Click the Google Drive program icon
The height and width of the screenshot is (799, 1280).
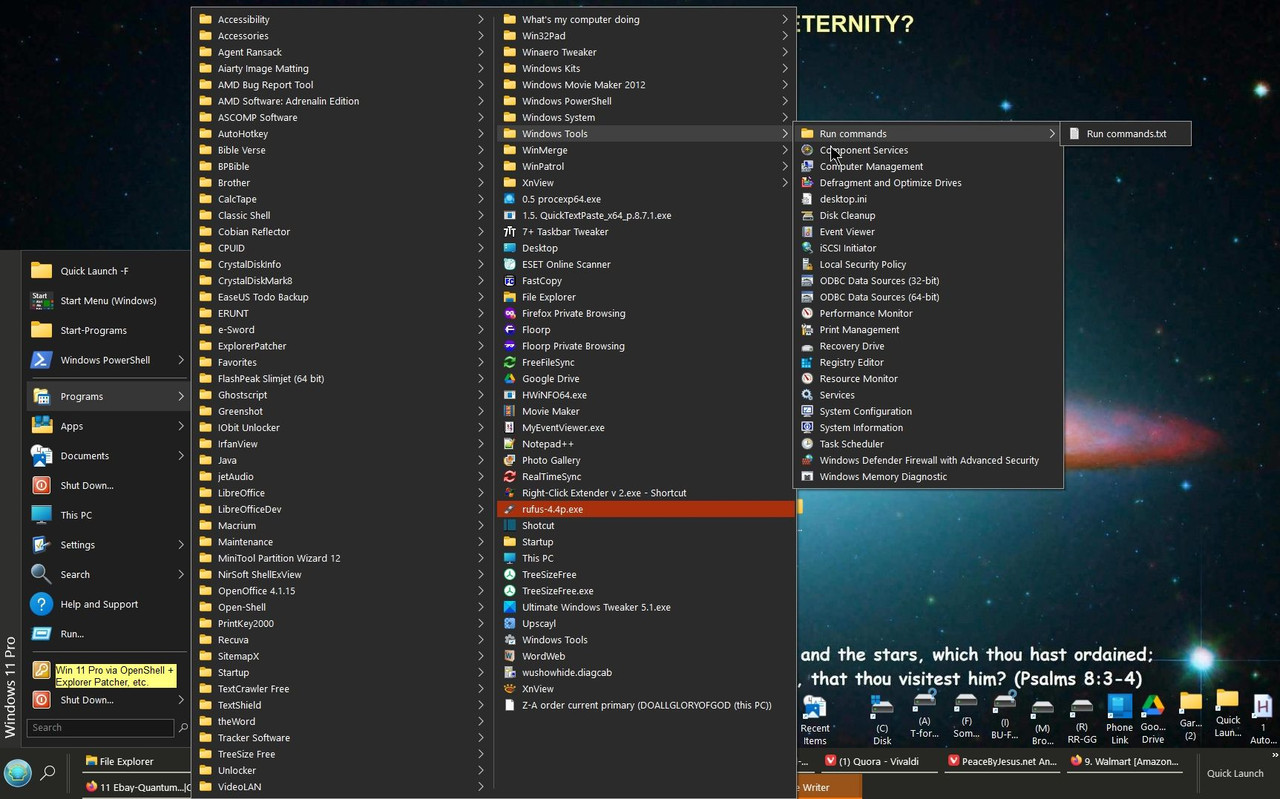[x=510, y=378]
